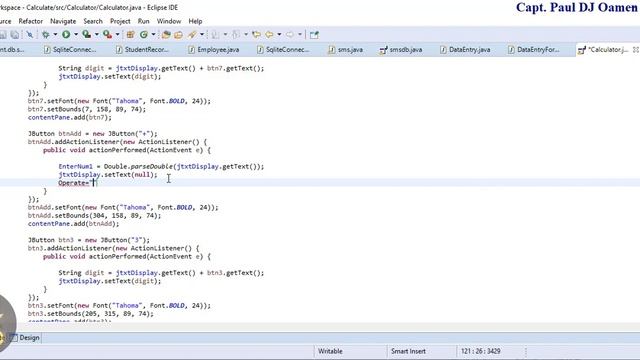Click btnAdd.addActionListener(new ActionListener() line
Image resolution: width=640 pixels, height=360 pixels.
click(118, 142)
